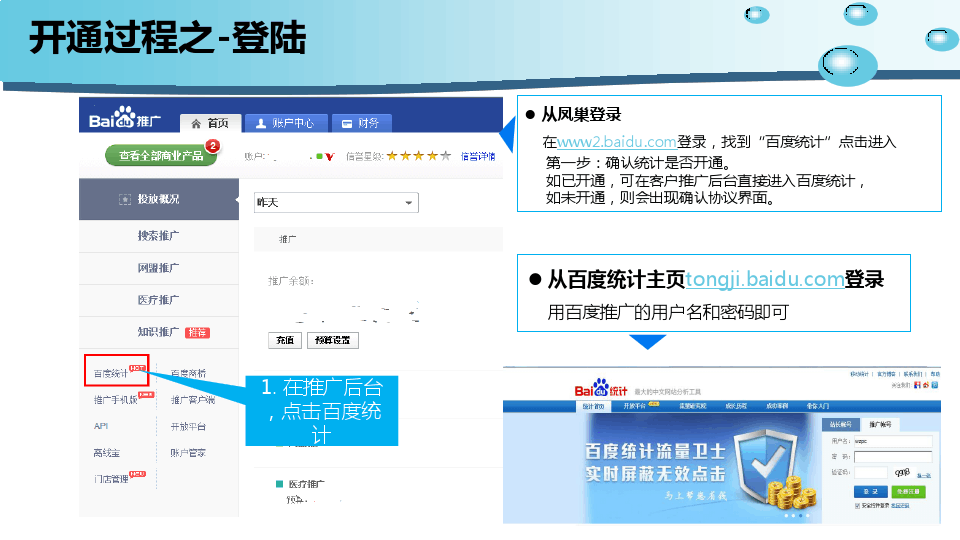960x540 pixels.
Task: Toggle the 安全控件登录 checkbox
Action: pyautogui.click(x=857, y=506)
